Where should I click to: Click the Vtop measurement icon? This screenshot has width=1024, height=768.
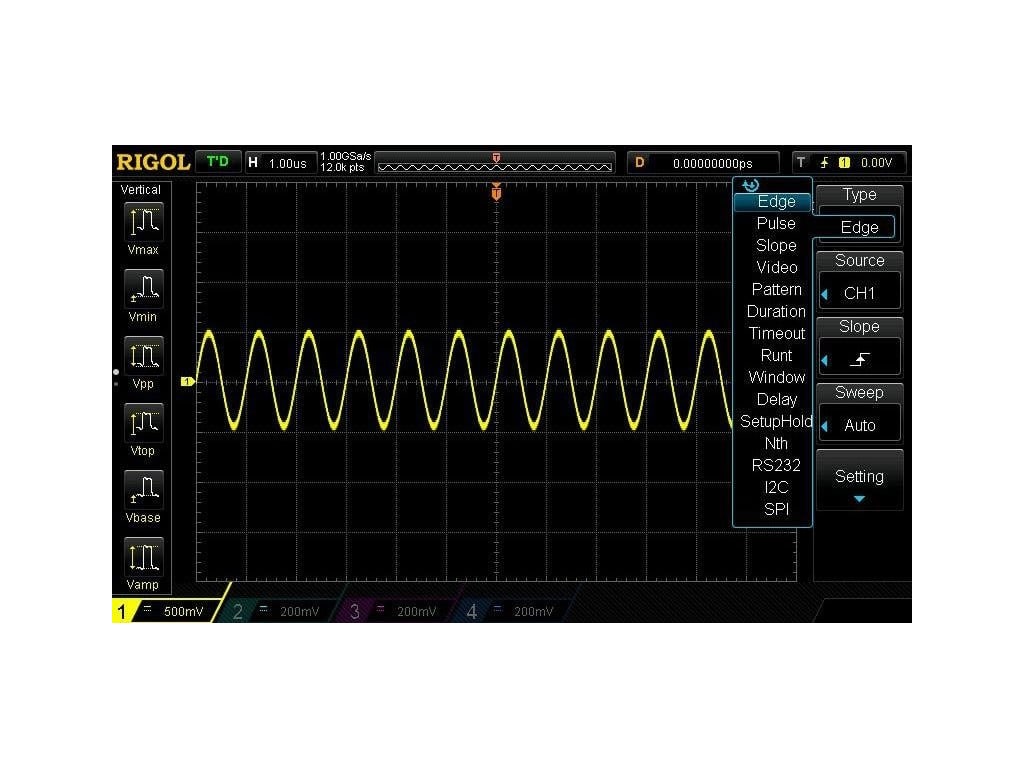tap(145, 422)
